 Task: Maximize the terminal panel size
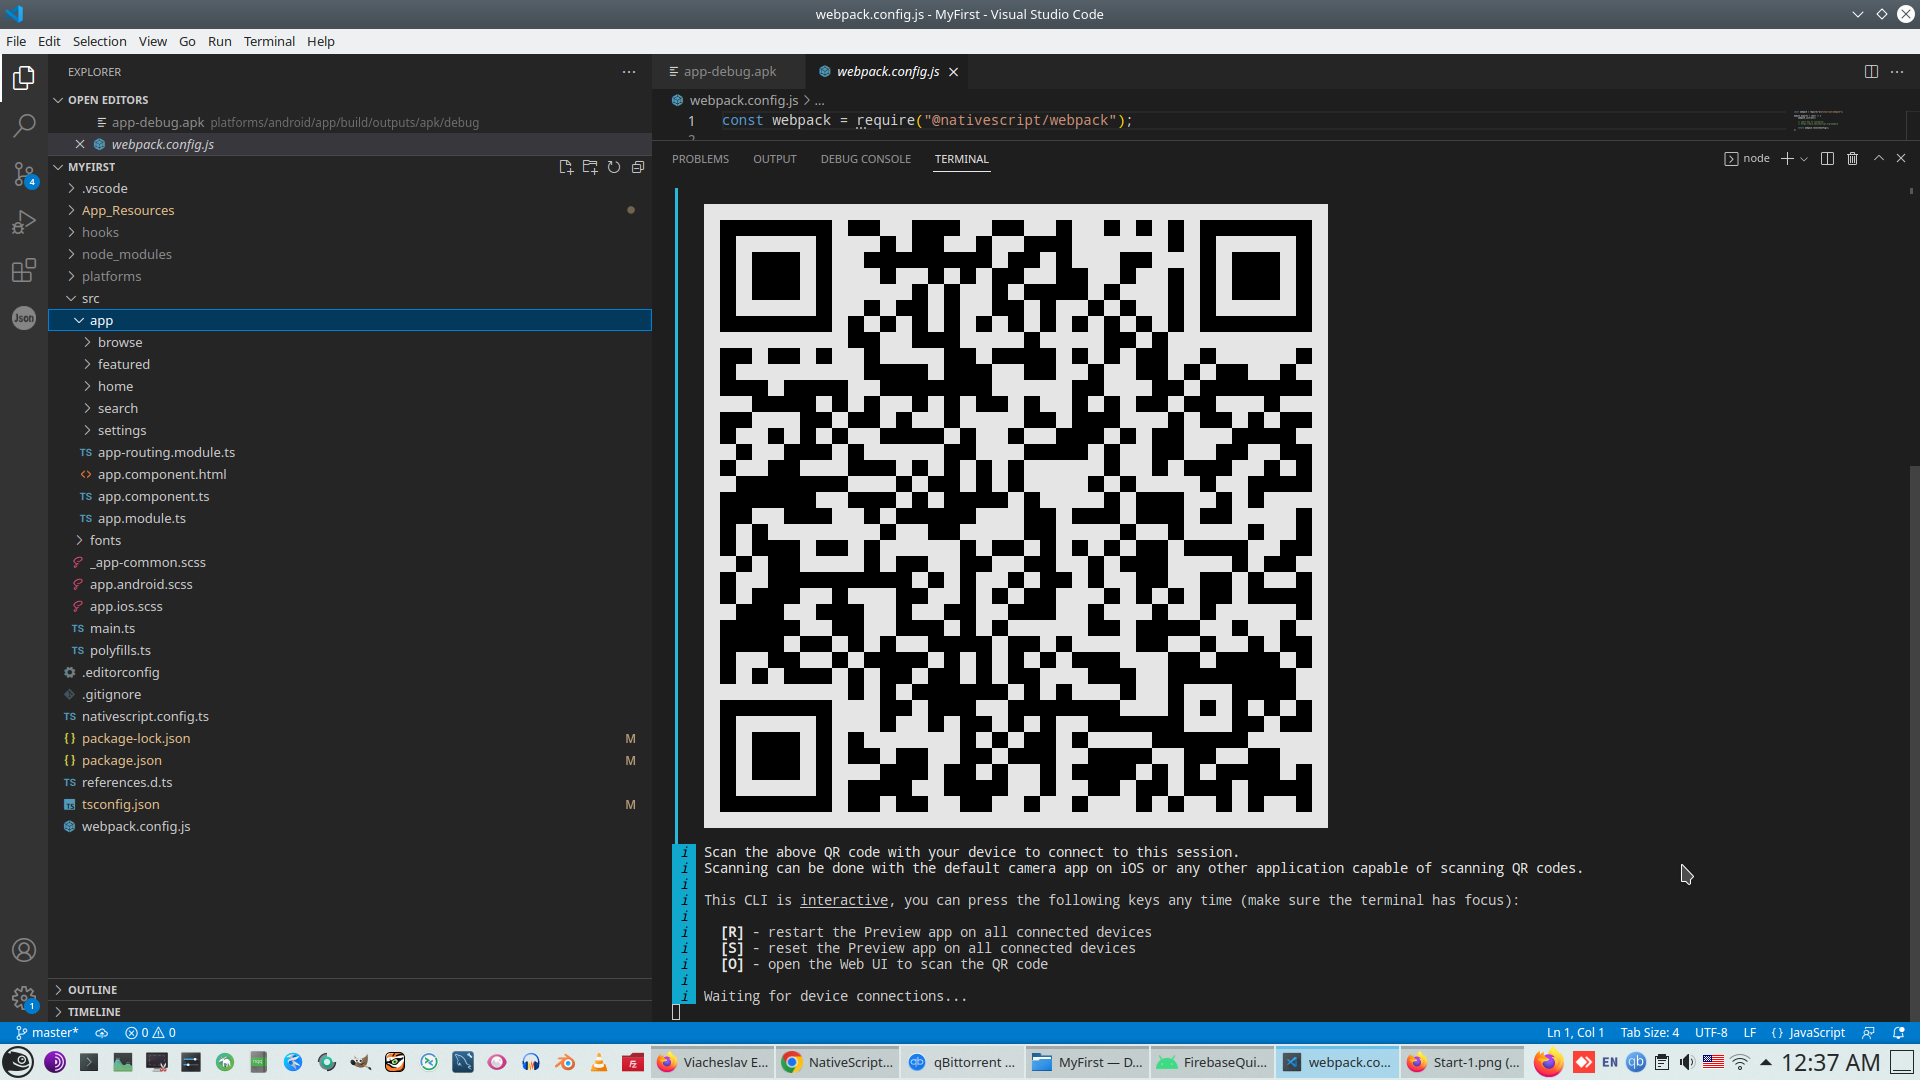(1879, 159)
